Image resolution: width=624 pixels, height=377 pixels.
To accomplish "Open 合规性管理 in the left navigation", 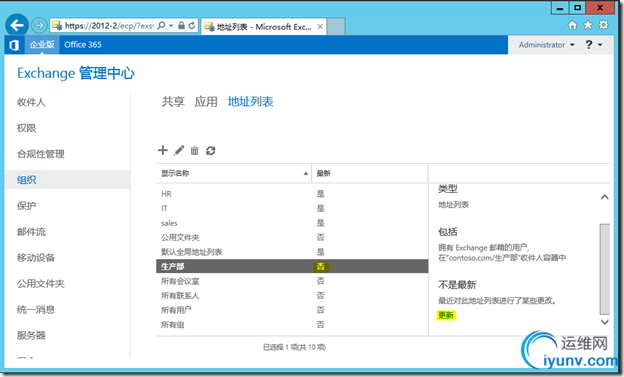I will 41,154.
